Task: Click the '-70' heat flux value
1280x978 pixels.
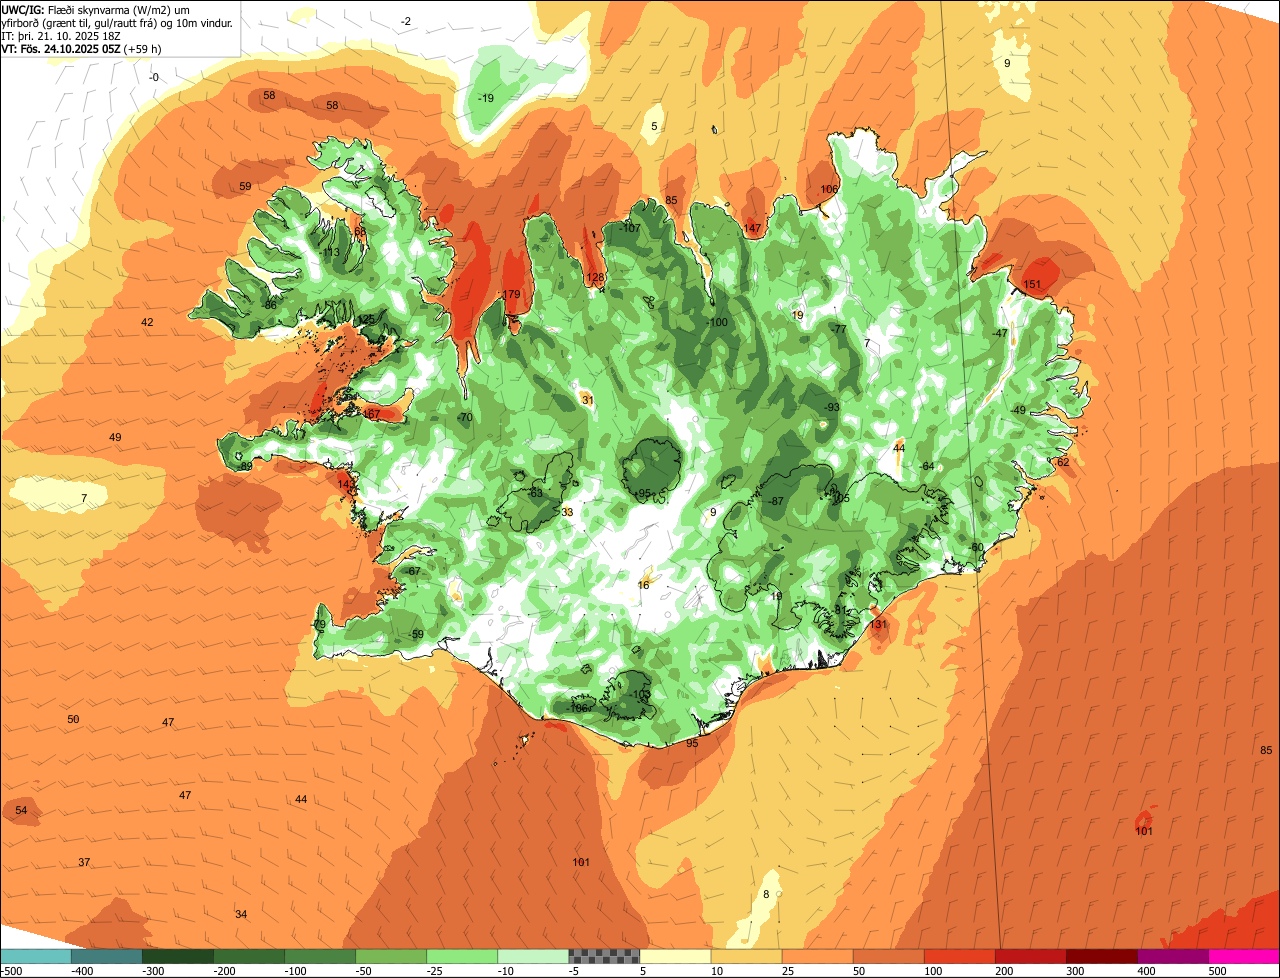Action: pyautogui.click(x=464, y=418)
